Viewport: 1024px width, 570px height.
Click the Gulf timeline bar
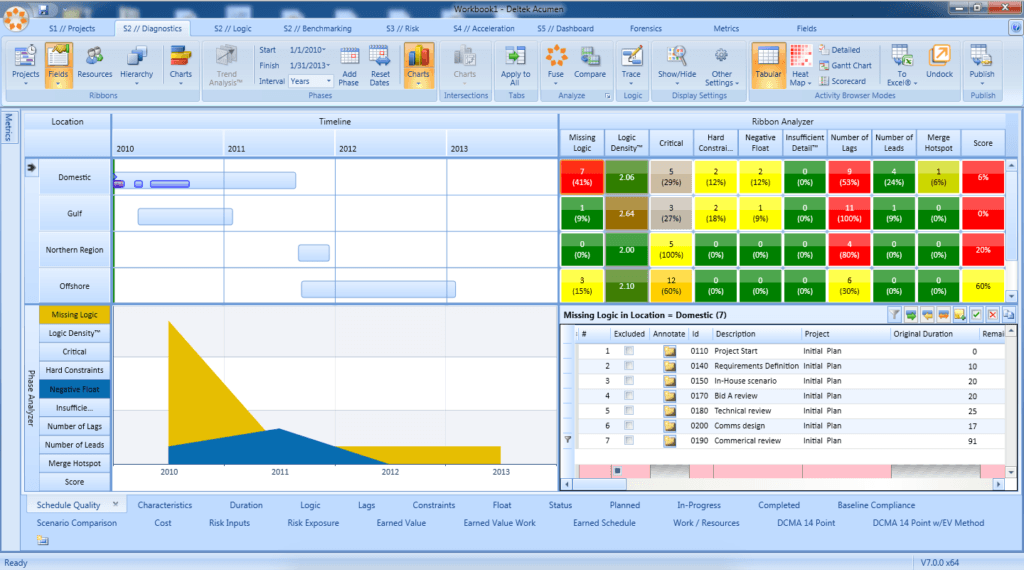[x=185, y=217]
